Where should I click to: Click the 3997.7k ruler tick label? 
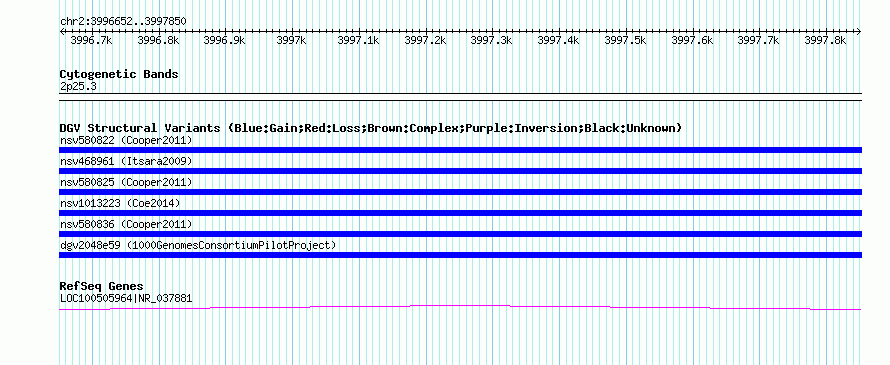pos(758,40)
